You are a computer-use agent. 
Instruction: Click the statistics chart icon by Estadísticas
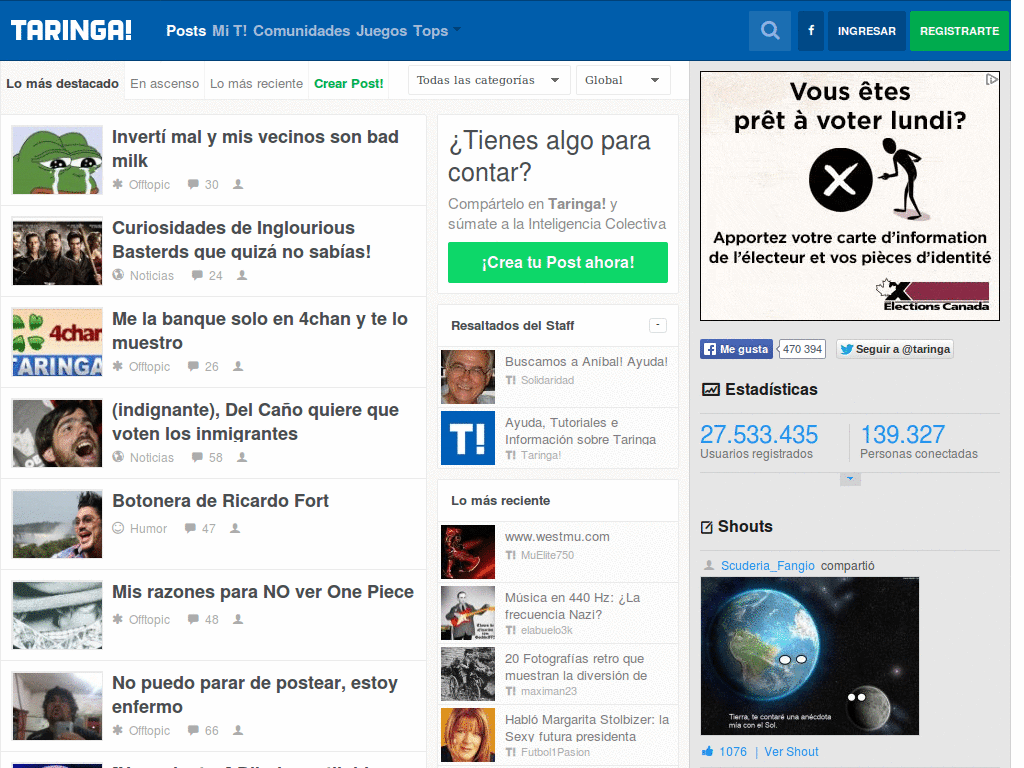click(x=711, y=390)
